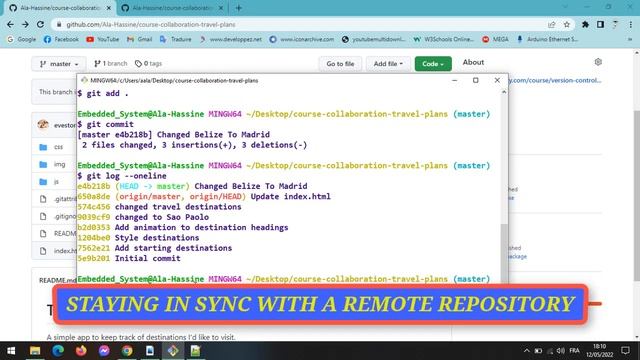Open W3Schools Online bookmark

coord(443,39)
